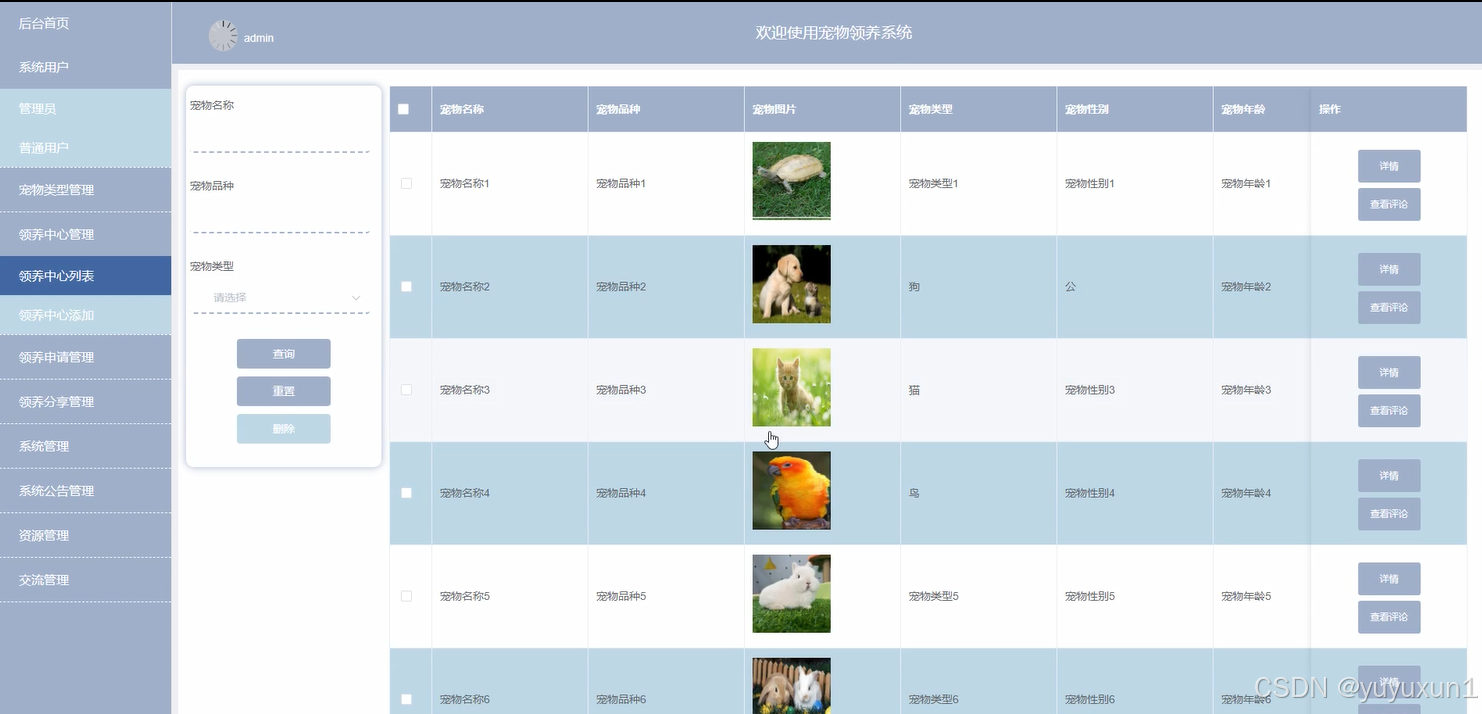The width and height of the screenshot is (1482, 714).
Task: Click the 重置 reset button
Action: point(283,391)
